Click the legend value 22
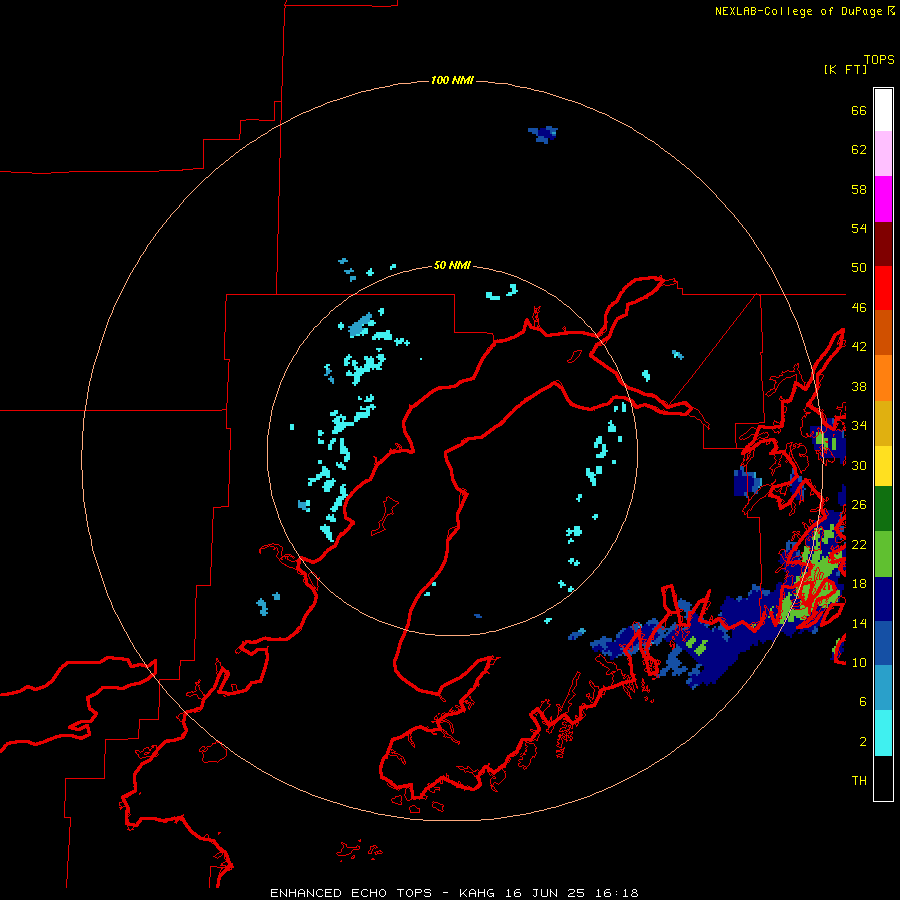The width and height of the screenshot is (900, 900). click(859, 544)
